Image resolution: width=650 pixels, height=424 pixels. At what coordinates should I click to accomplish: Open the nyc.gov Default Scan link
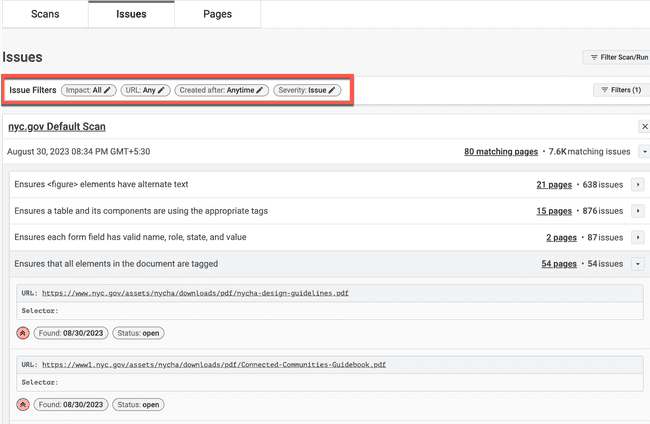pos(56,127)
